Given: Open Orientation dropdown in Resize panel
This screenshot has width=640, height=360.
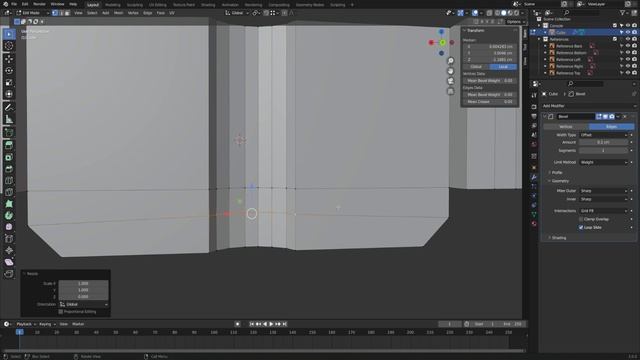Looking at the screenshot, I should point(84,304).
